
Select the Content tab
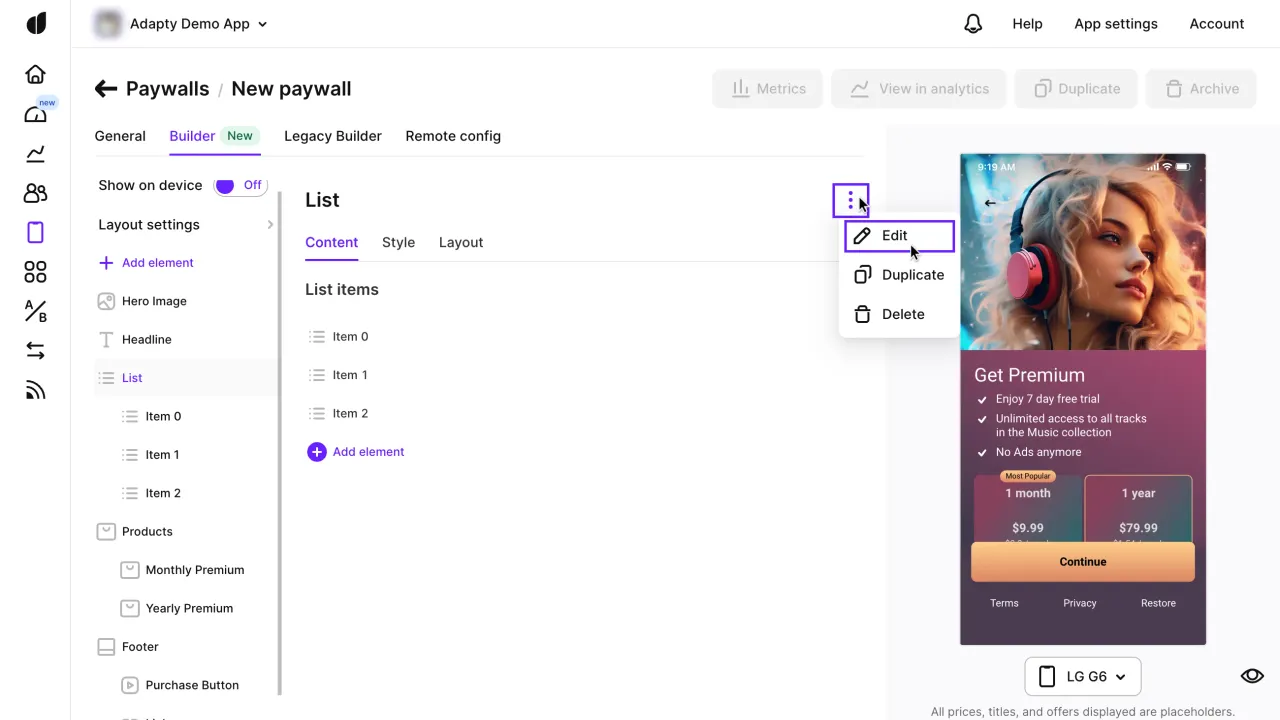point(331,242)
